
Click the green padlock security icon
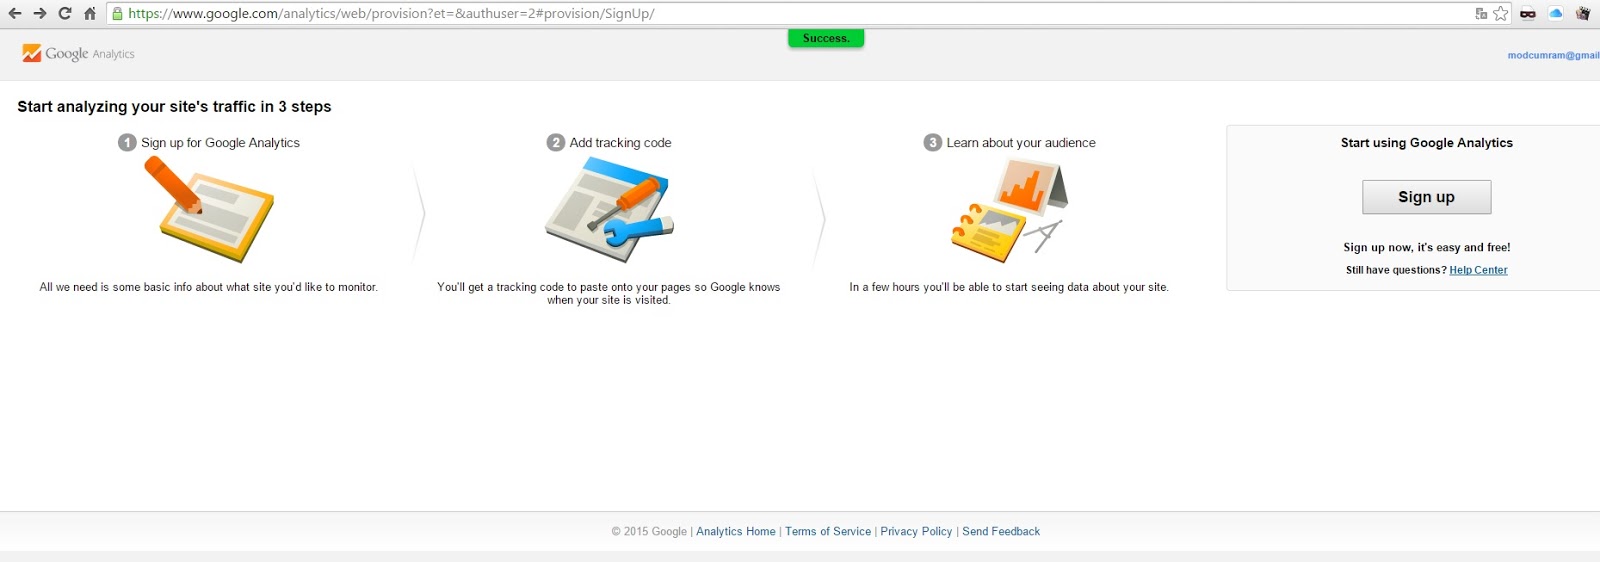tap(118, 14)
